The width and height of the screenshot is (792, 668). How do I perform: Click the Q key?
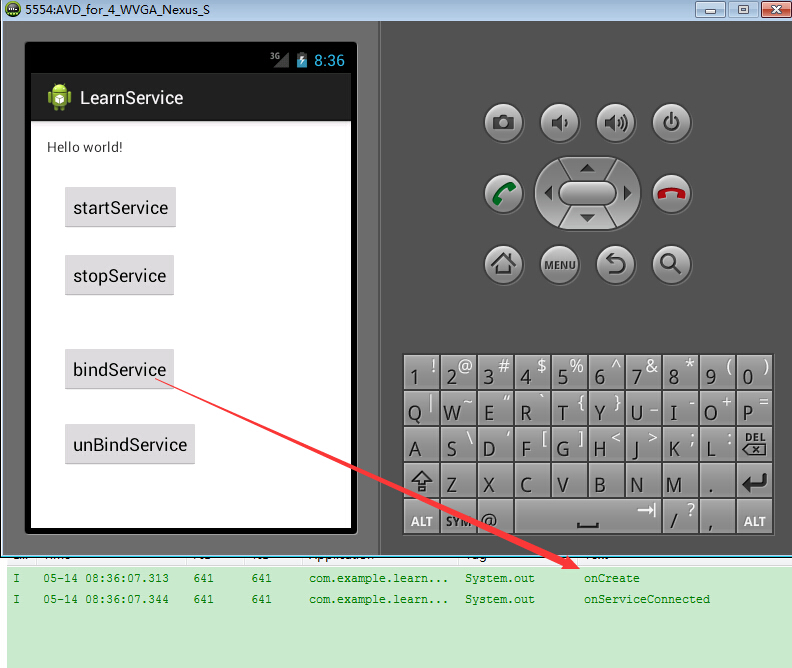(422, 408)
